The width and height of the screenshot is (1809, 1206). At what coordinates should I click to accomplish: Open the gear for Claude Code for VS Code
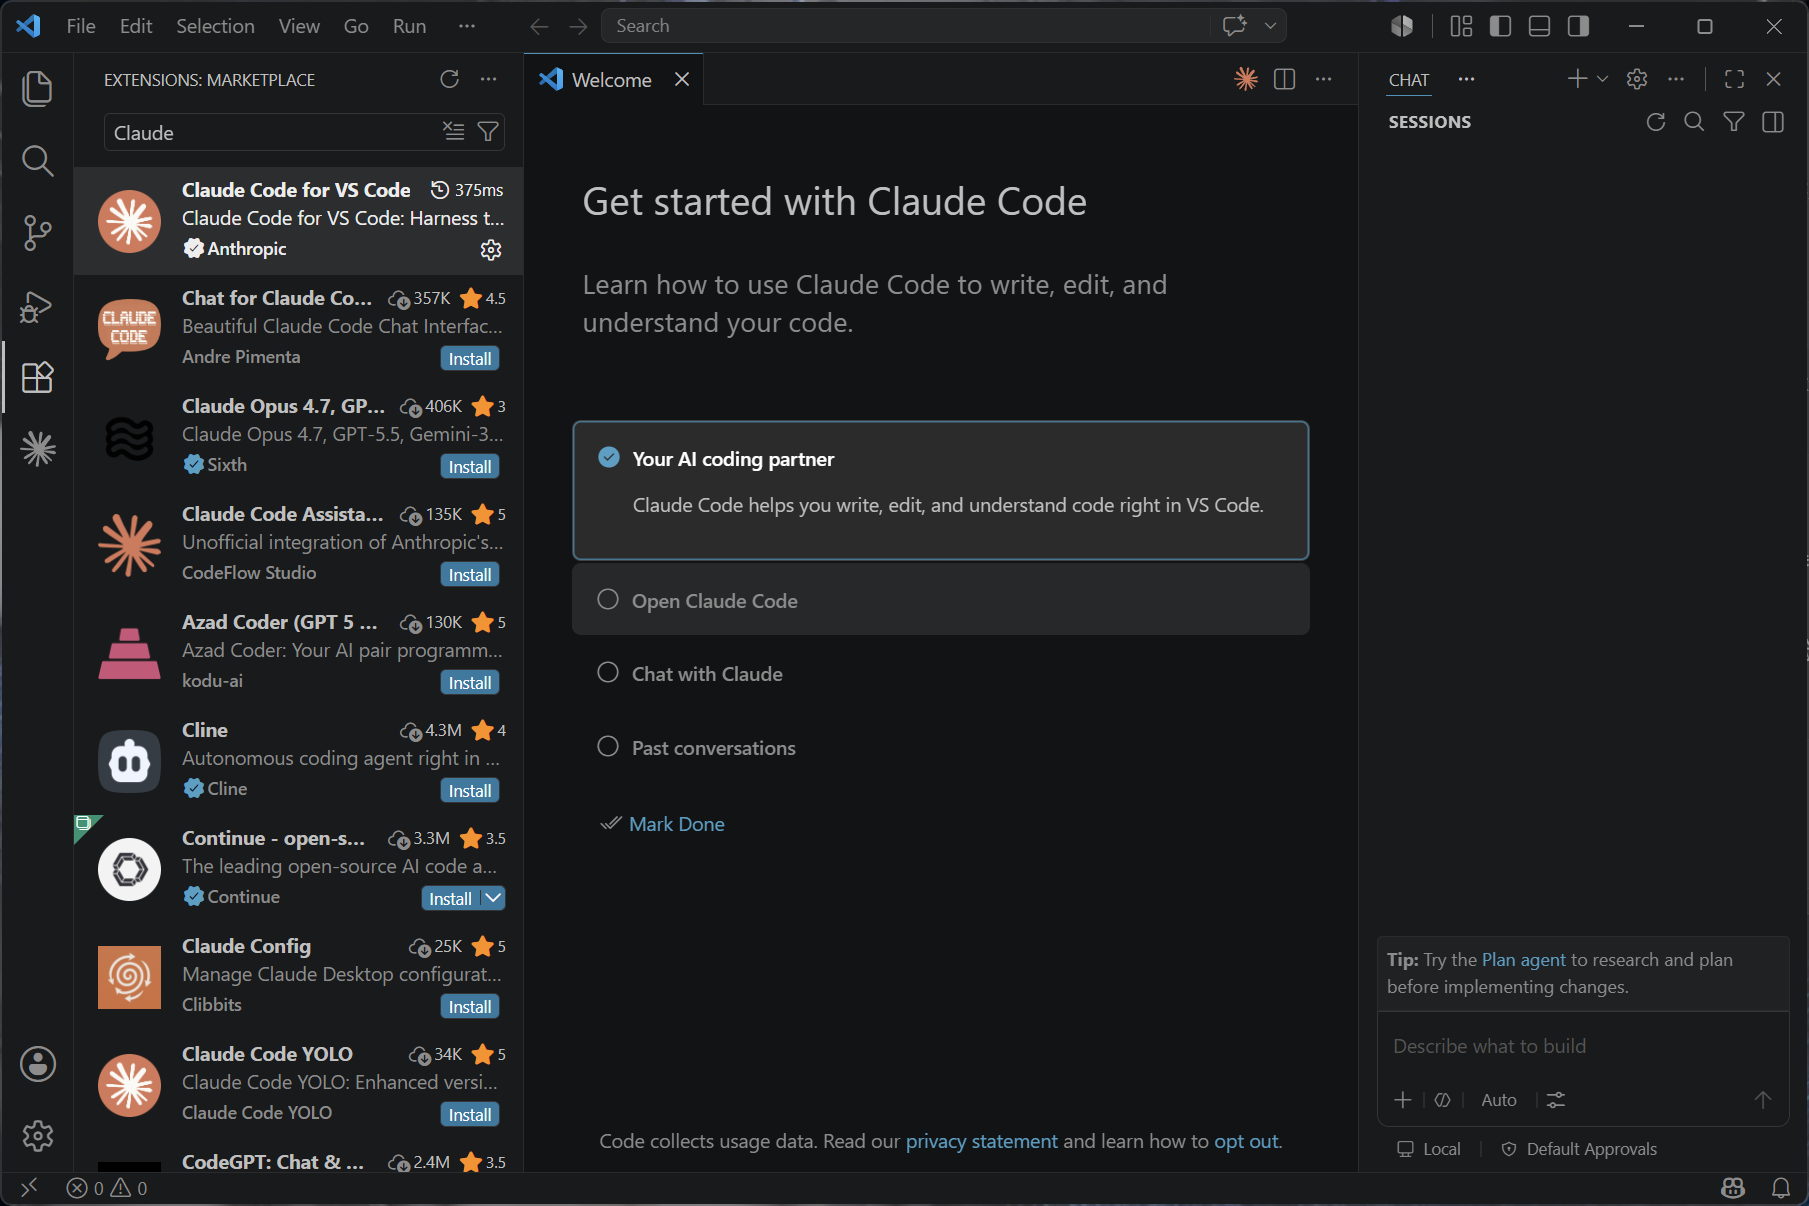click(x=491, y=249)
